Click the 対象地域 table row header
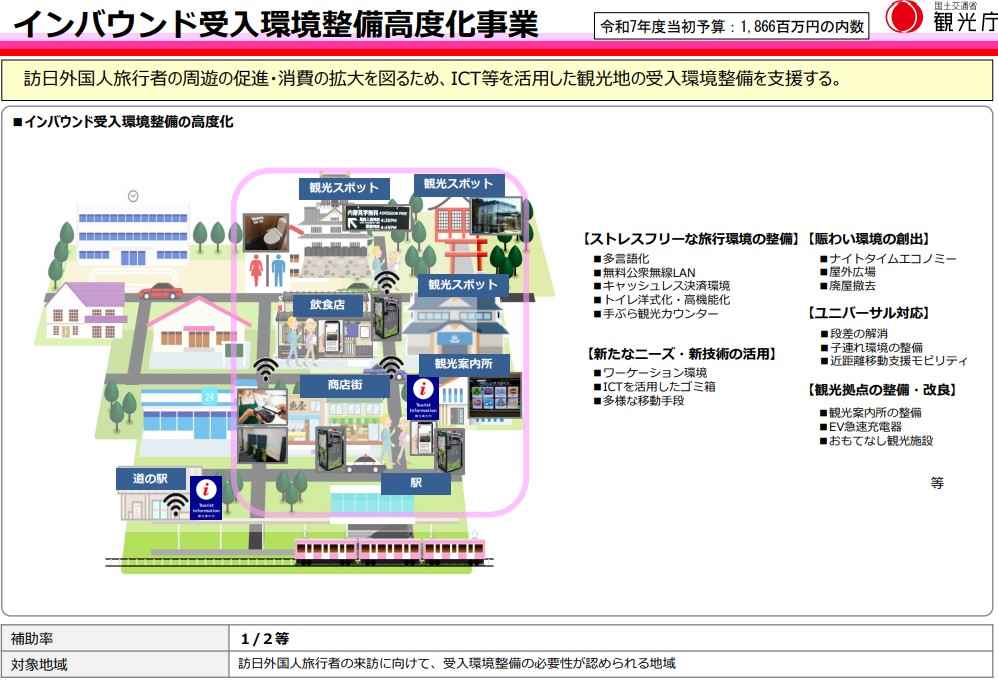 [115, 664]
